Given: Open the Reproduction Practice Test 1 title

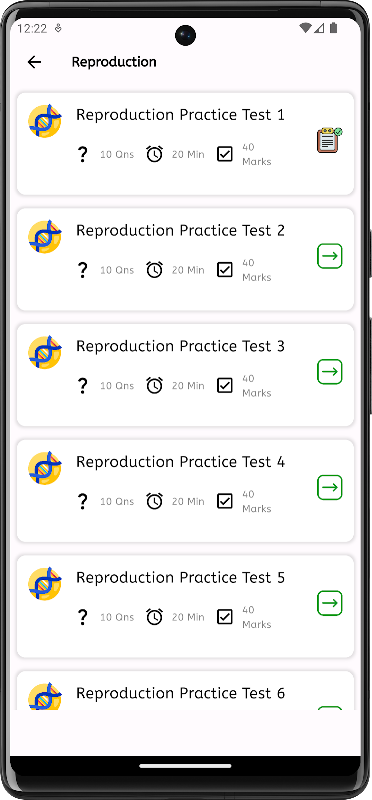Looking at the screenshot, I should tap(180, 115).
